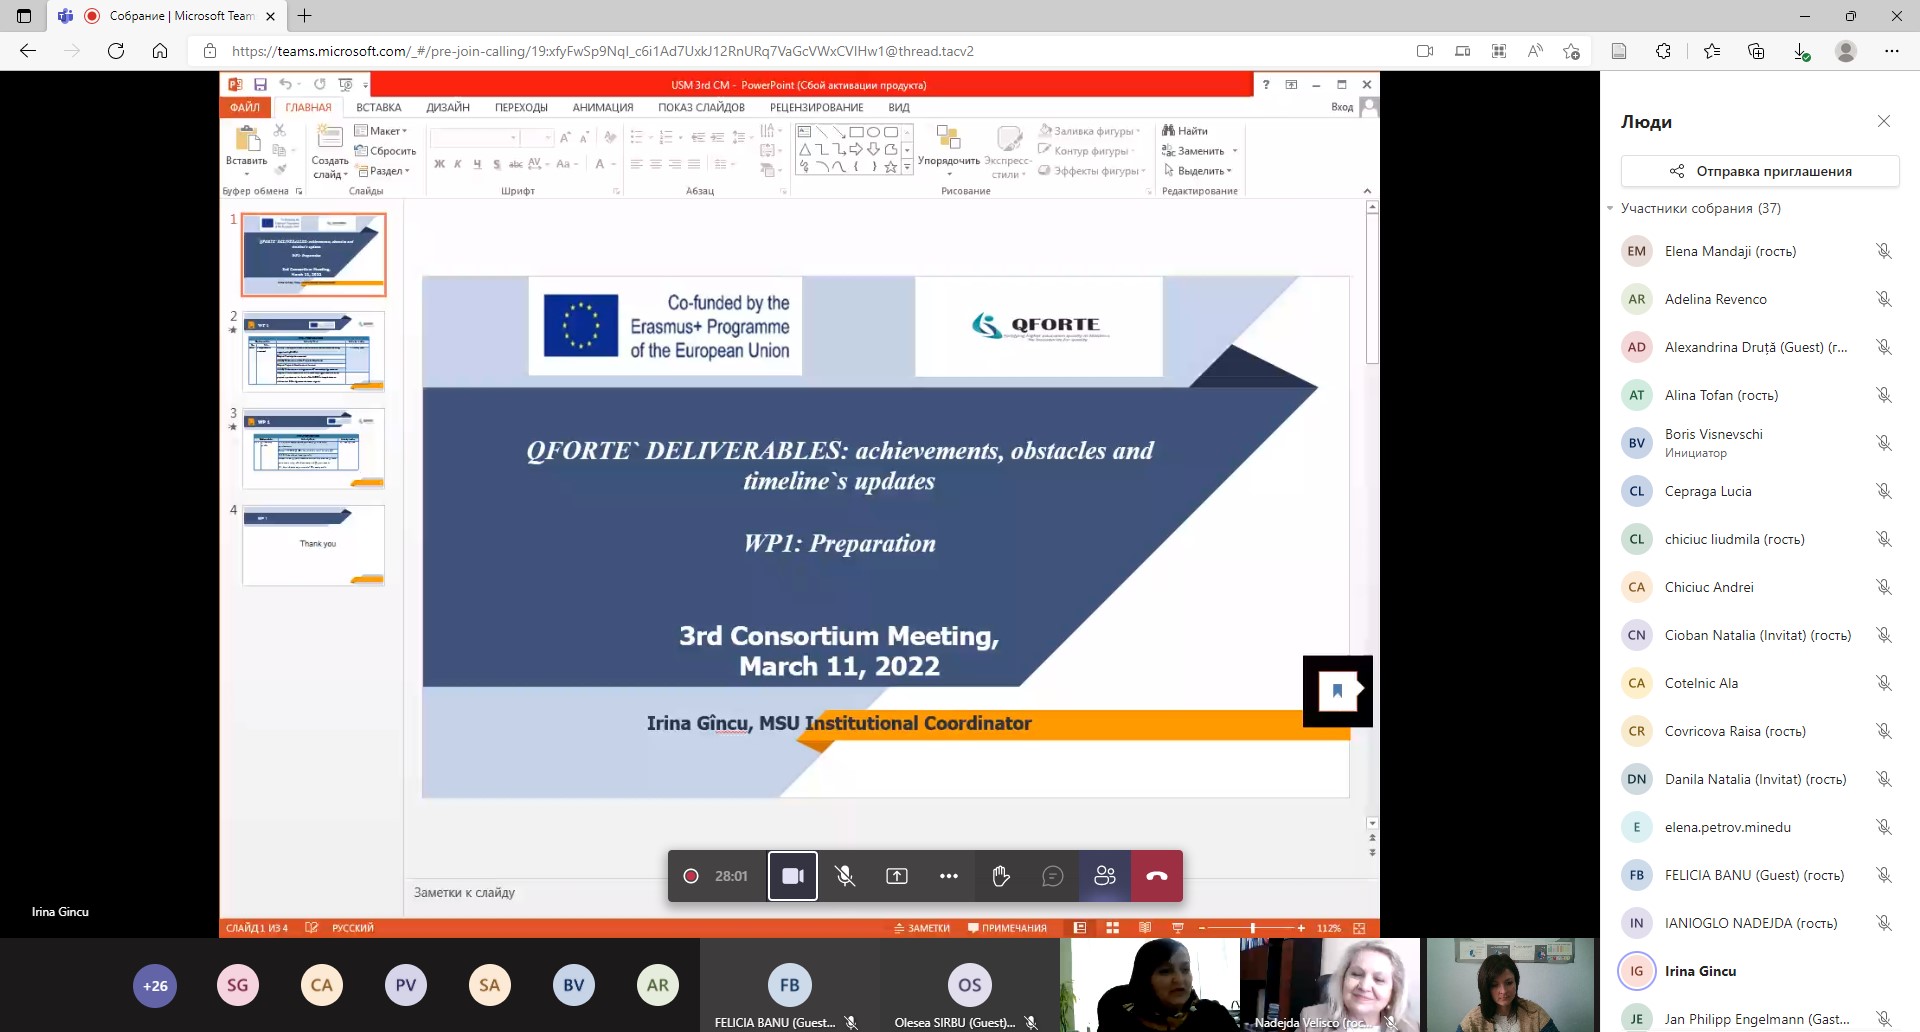Expand the +26 more participants bubble
Image resolution: width=1920 pixels, height=1032 pixels.
pyautogui.click(x=155, y=985)
